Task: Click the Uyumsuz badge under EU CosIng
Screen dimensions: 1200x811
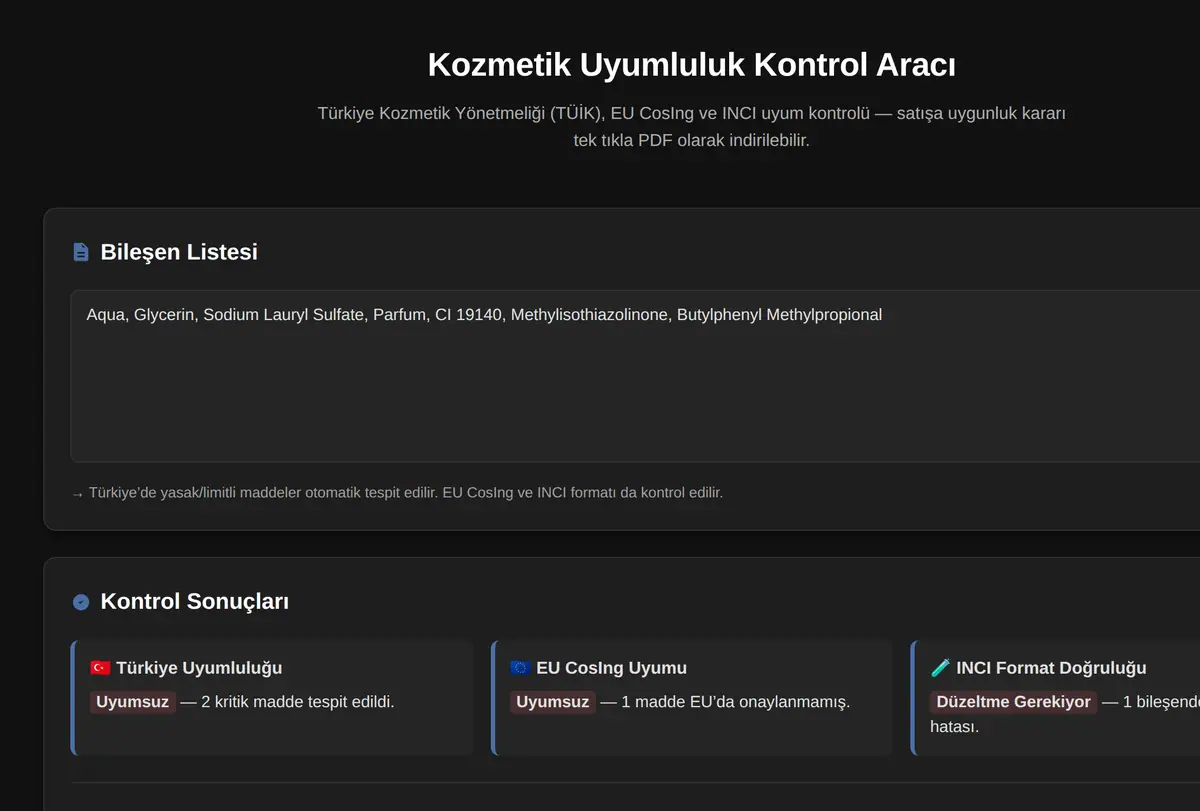Action: (553, 702)
